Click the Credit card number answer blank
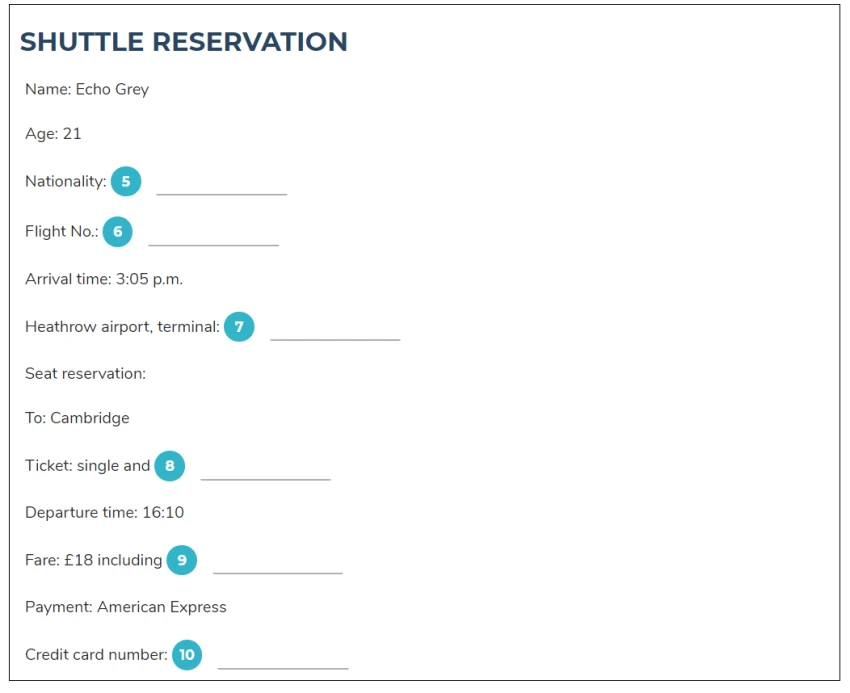 [283, 658]
